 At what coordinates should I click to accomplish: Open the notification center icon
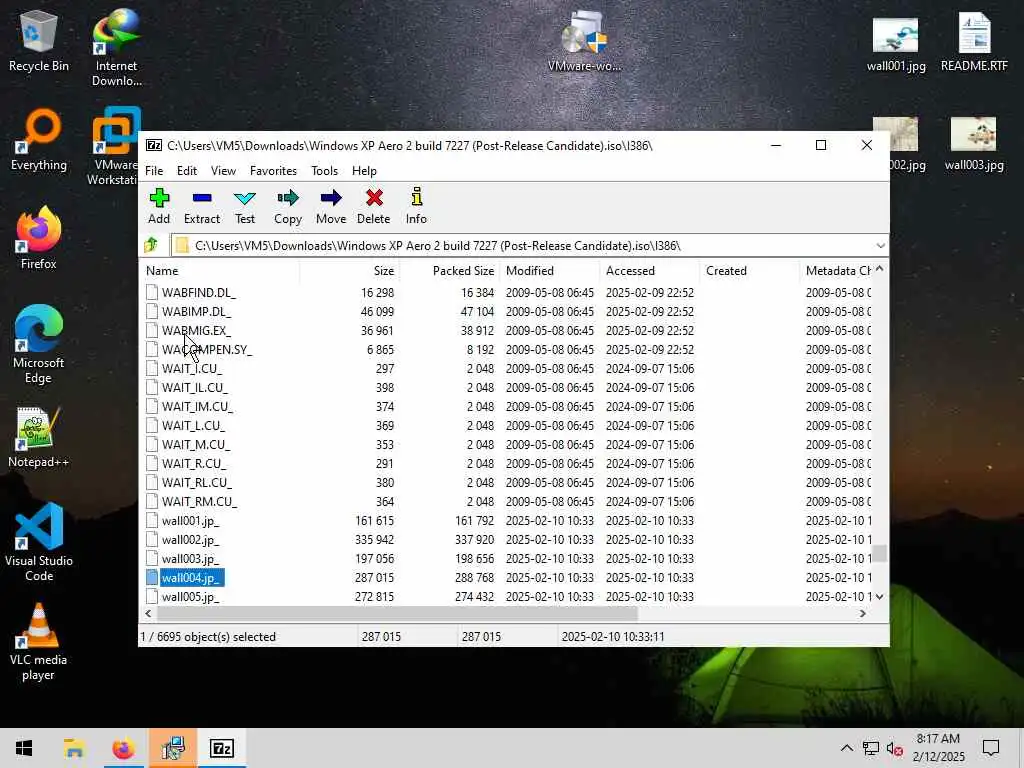point(991,748)
